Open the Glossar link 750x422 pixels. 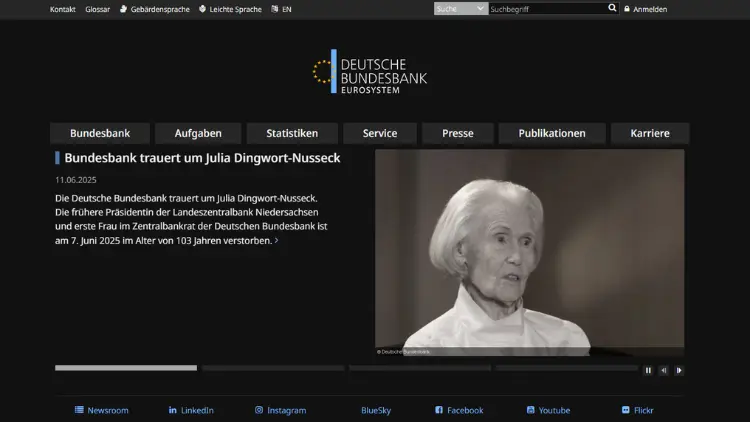[98, 9]
